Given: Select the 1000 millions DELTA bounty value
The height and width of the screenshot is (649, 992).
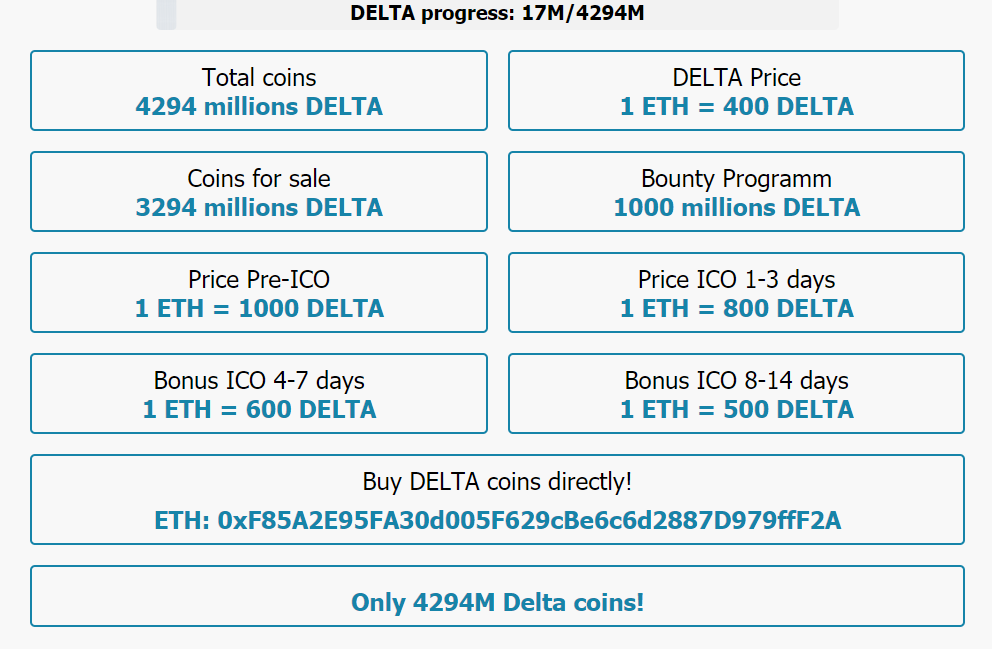Looking at the screenshot, I should coord(735,207).
